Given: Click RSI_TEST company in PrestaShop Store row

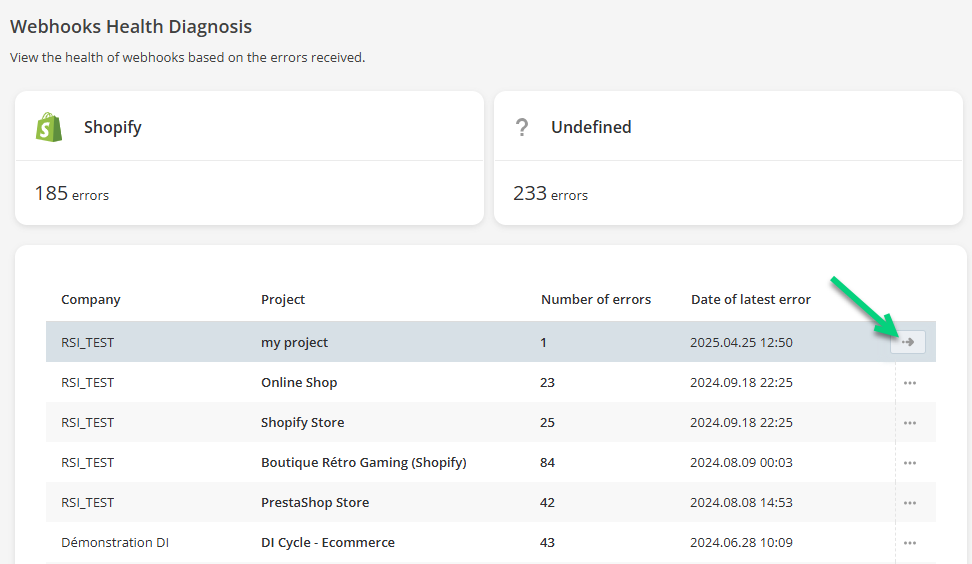Looking at the screenshot, I should click(87, 502).
